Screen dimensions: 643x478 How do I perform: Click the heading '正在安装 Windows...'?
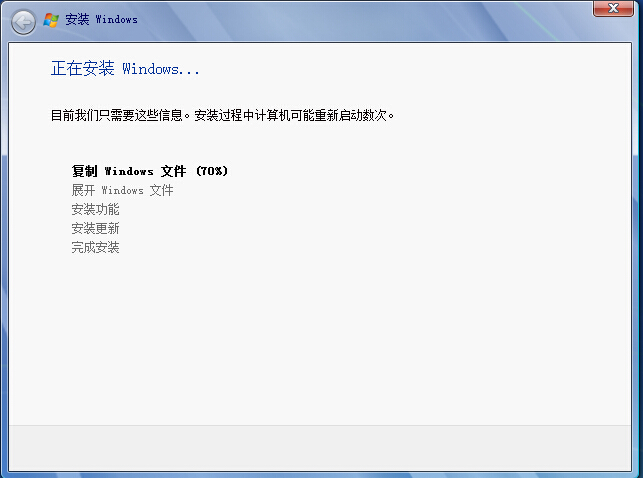pos(125,68)
